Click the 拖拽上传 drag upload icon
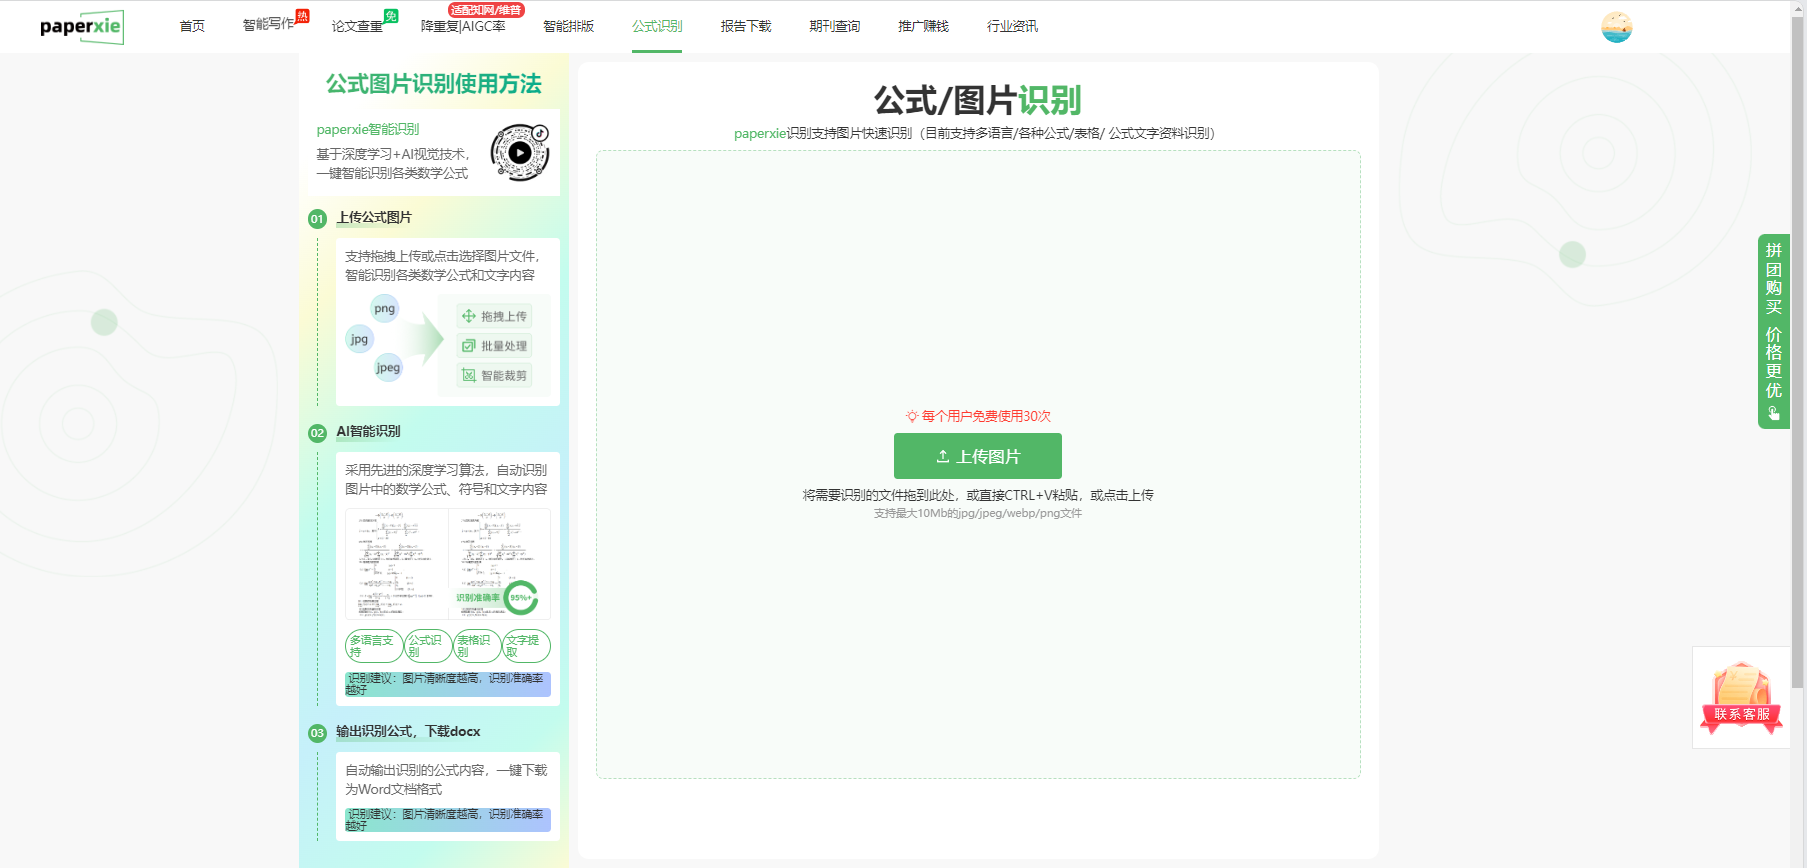1807x868 pixels. pos(468,316)
